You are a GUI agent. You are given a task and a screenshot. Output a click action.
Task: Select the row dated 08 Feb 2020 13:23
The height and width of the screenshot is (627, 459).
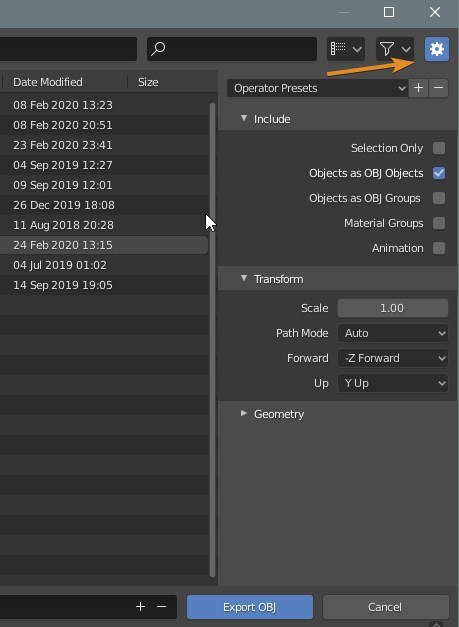click(104, 105)
